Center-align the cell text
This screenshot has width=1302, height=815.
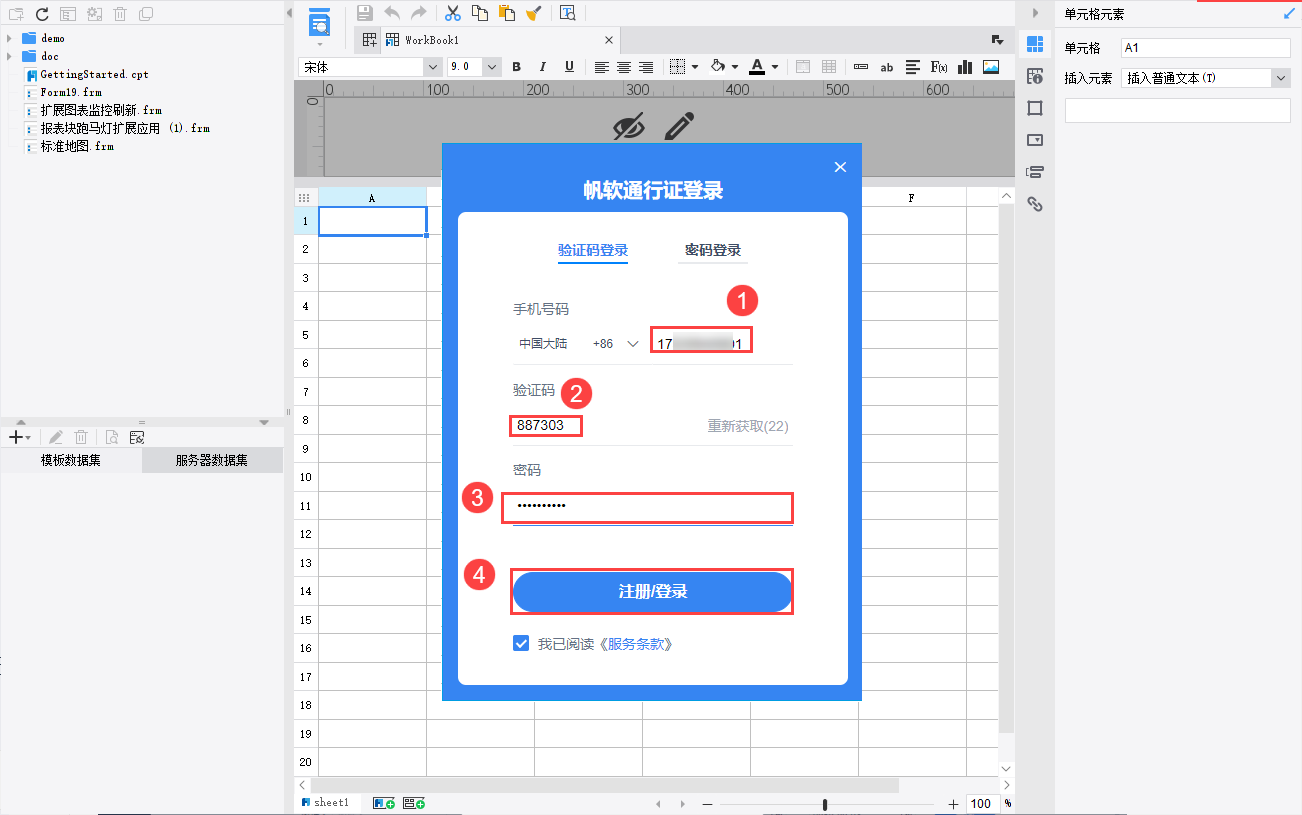tap(624, 67)
